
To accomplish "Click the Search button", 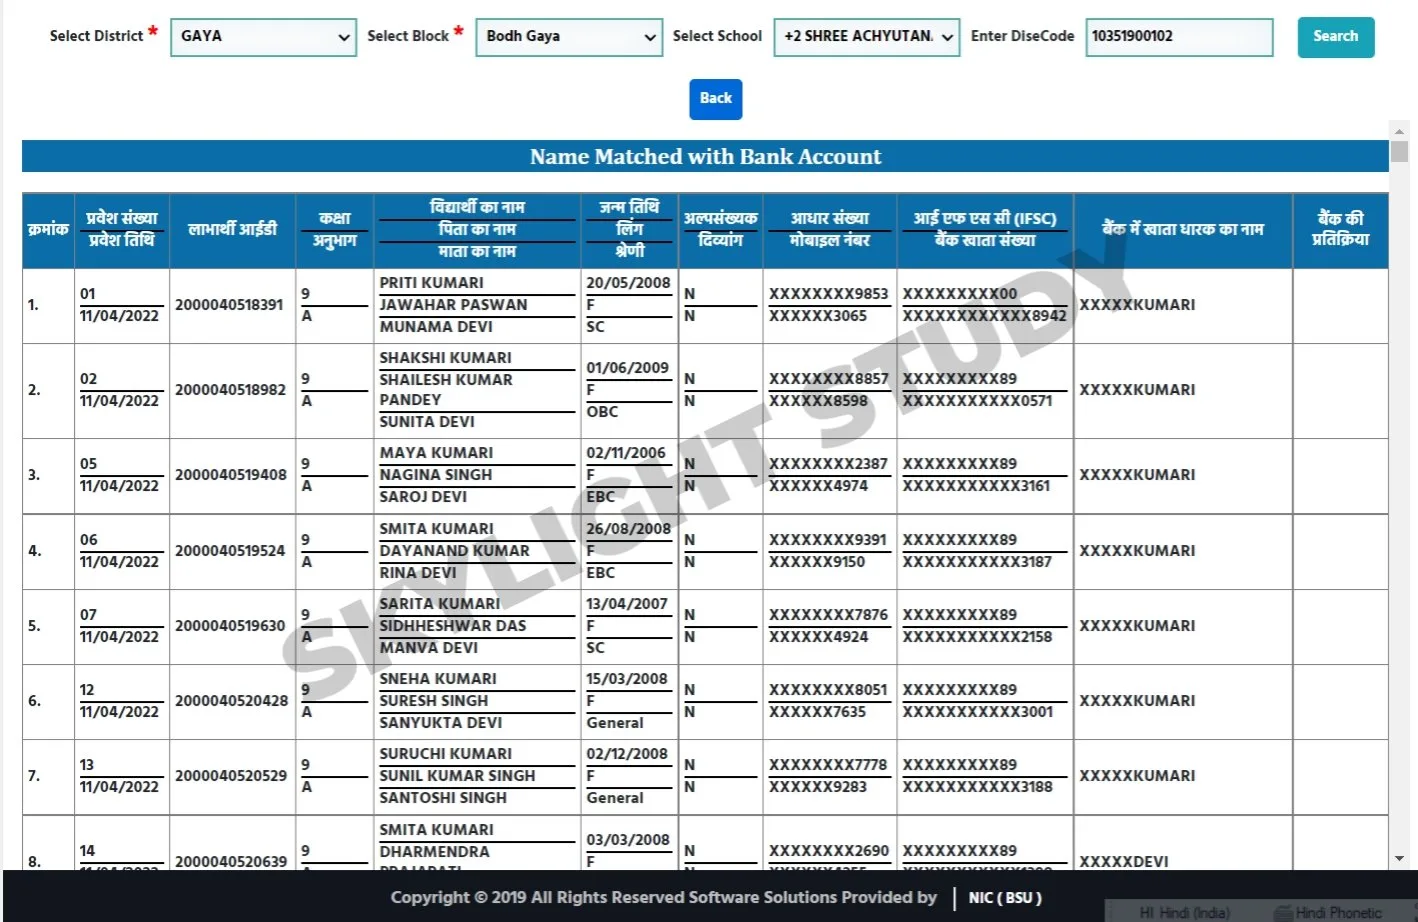I will (x=1336, y=37).
